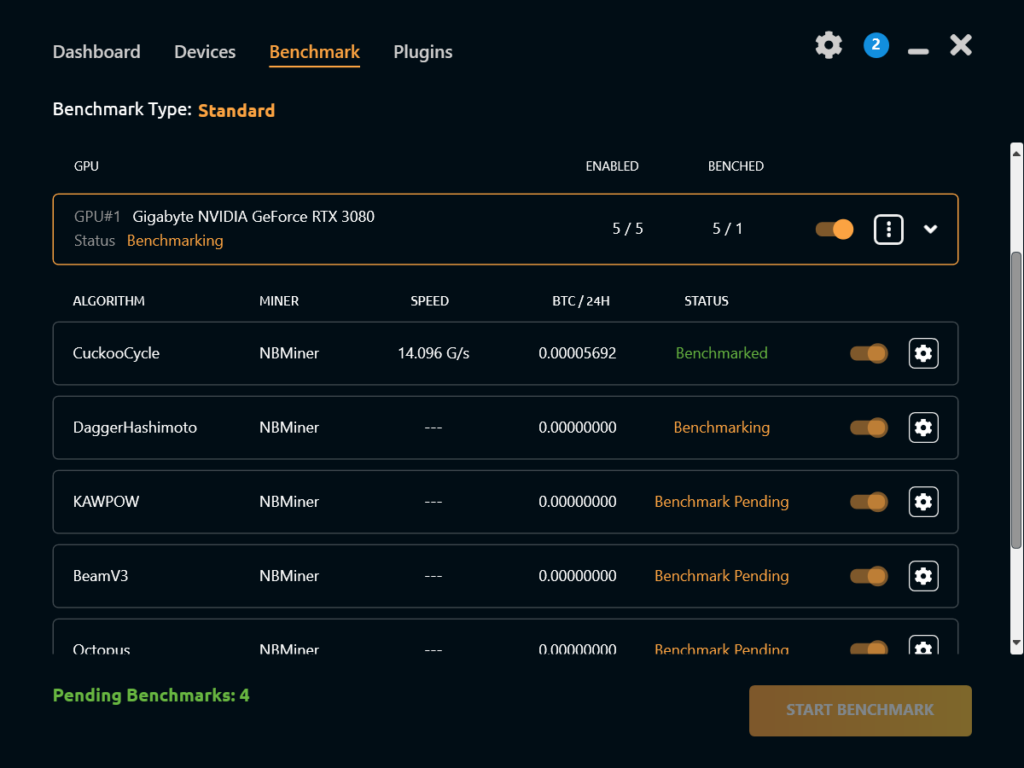Collapse the GPU#1 algorithm list chevron
The height and width of the screenshot is (768, 1024).
931,229
